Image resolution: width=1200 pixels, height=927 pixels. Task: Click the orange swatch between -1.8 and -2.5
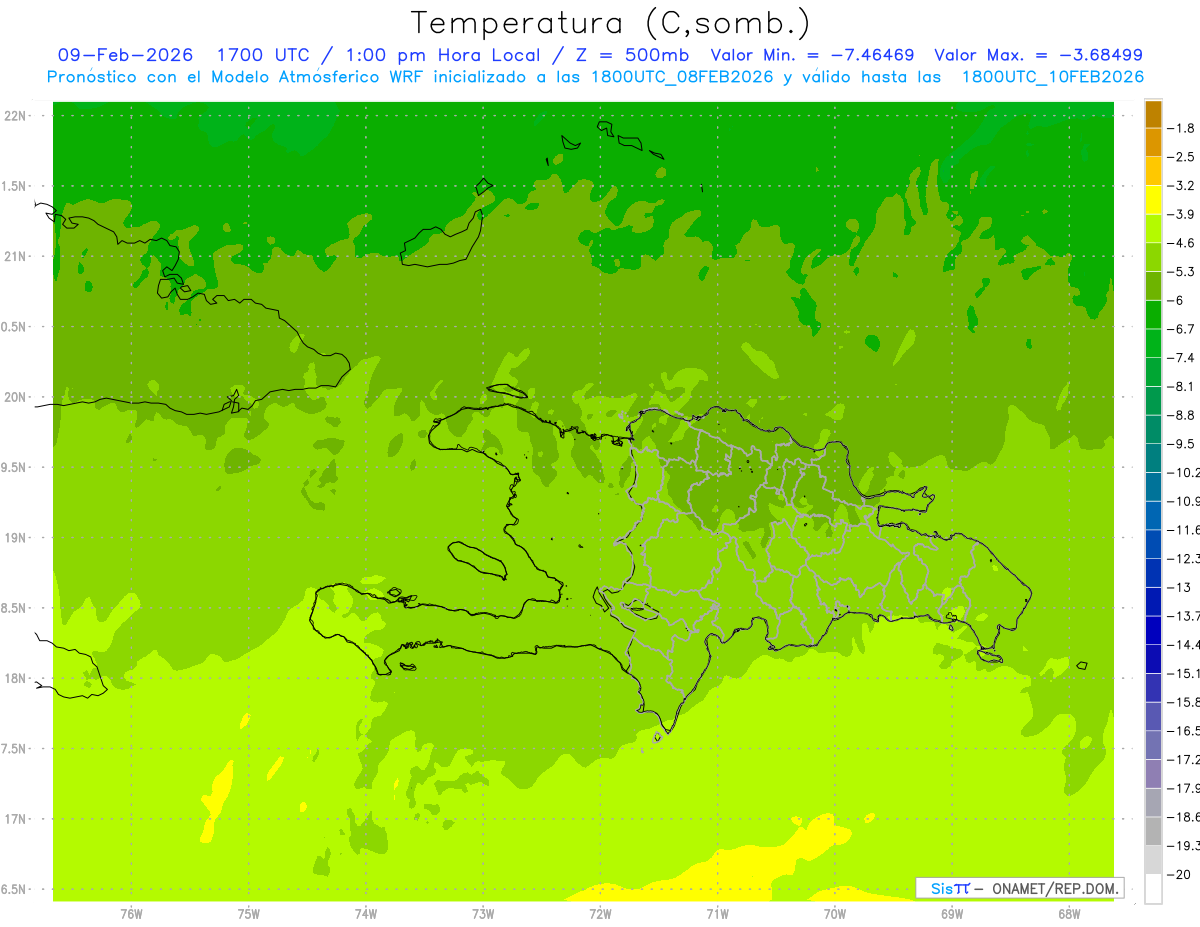(x=1153, y=143)
